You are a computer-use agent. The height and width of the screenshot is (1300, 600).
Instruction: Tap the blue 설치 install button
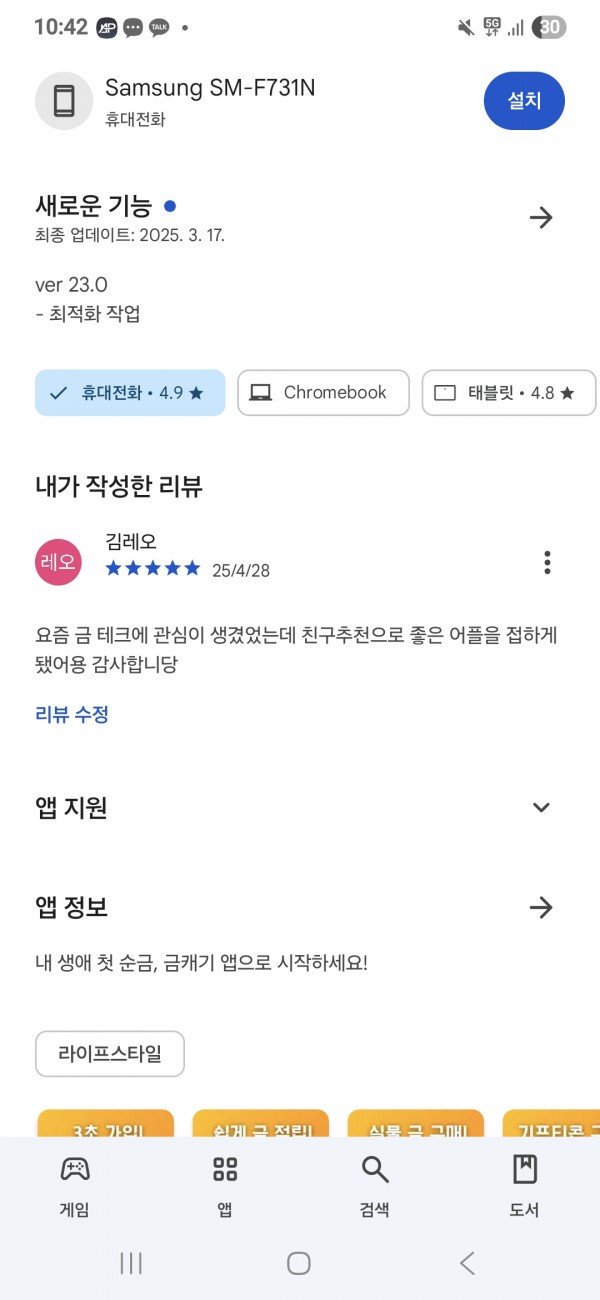click(524, 101)
